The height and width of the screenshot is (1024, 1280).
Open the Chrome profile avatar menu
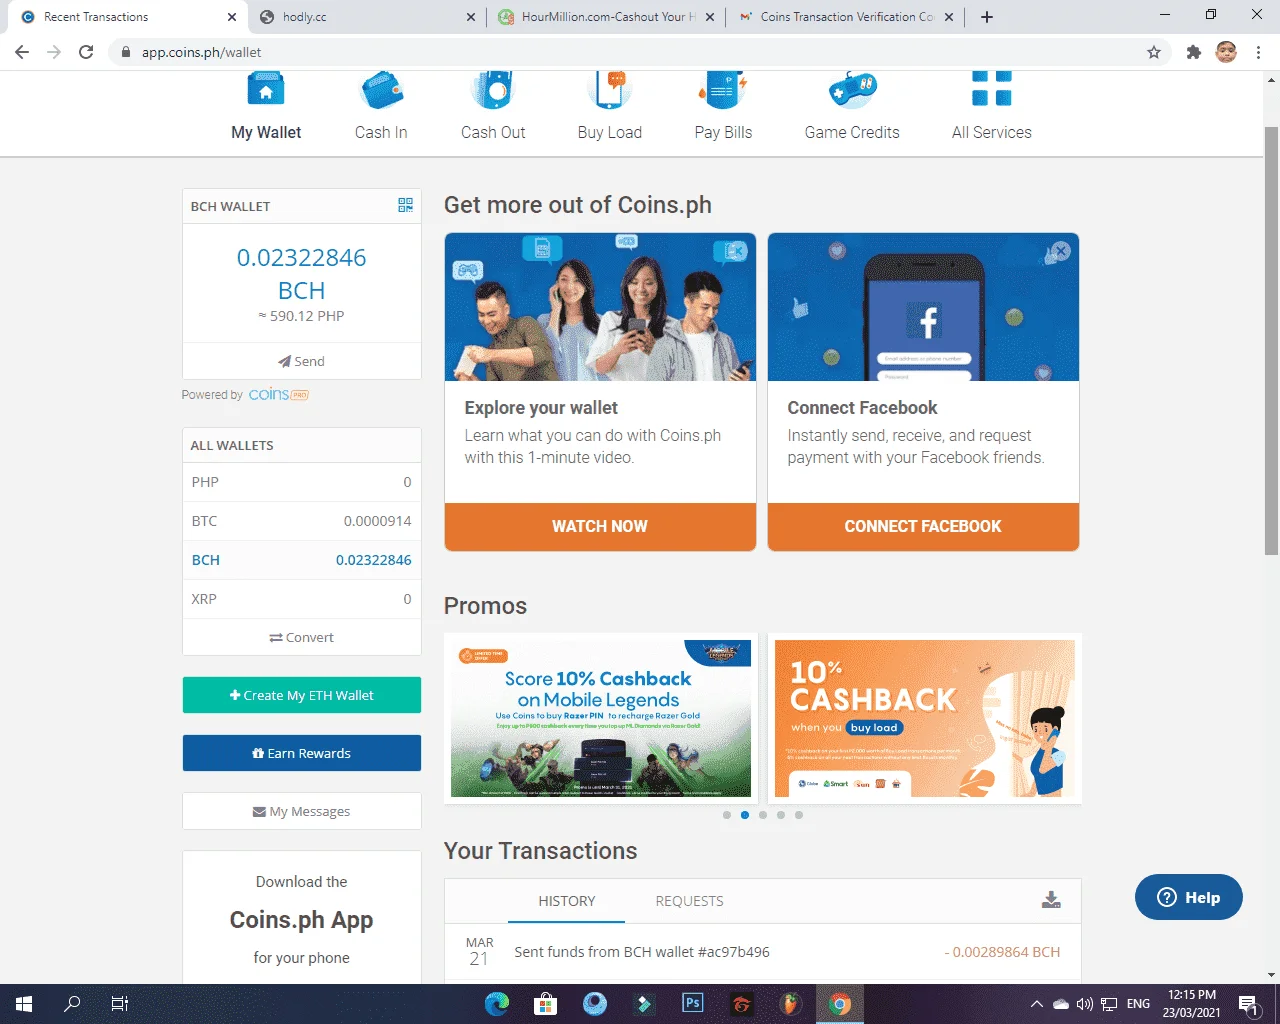1226,52
